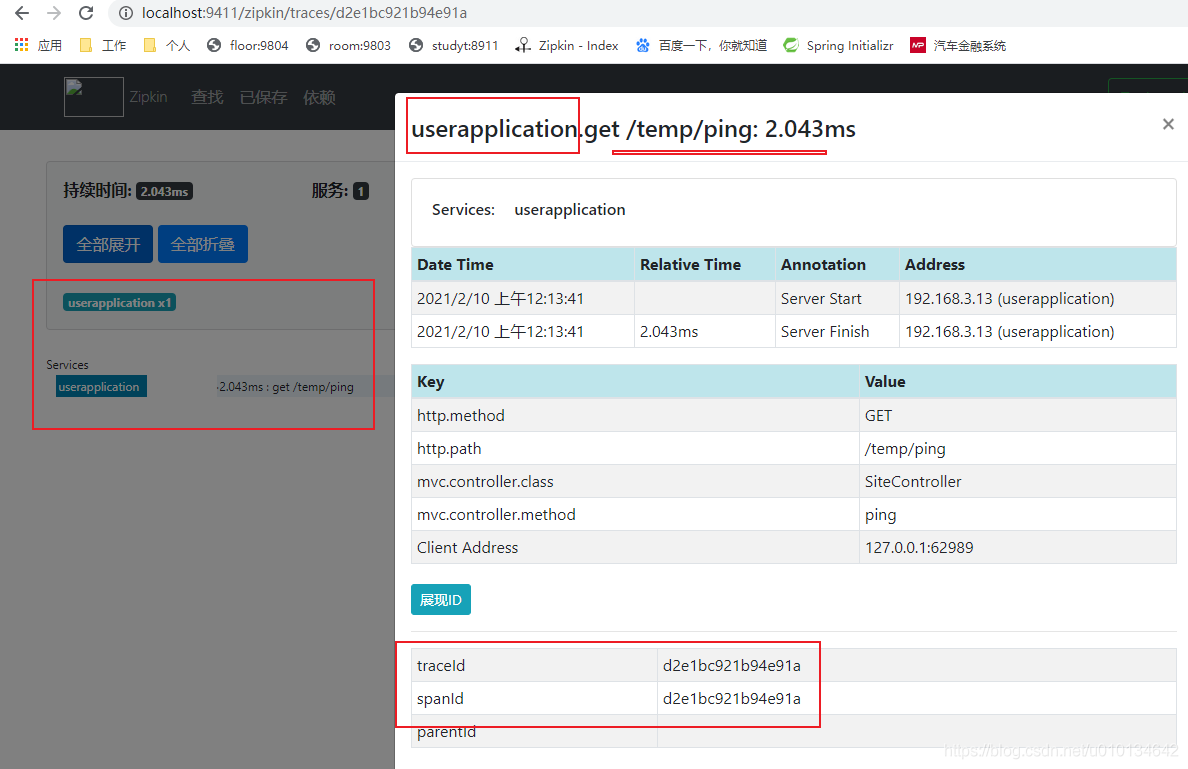Open the 百度一下 bookmark
1188x769 pixels.
701,45
